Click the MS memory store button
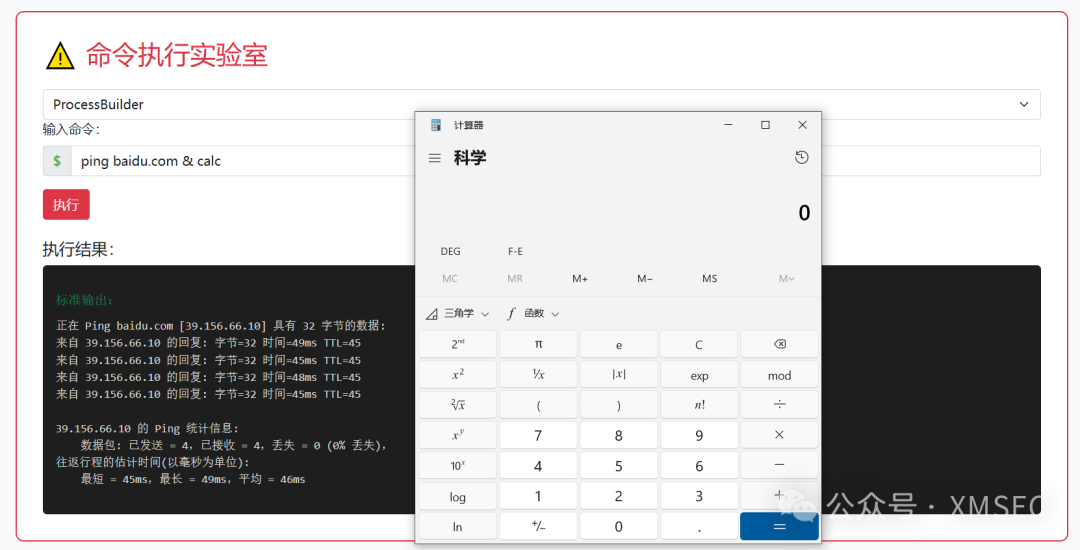Viewport: 1080px width, 550px height. 709,279
